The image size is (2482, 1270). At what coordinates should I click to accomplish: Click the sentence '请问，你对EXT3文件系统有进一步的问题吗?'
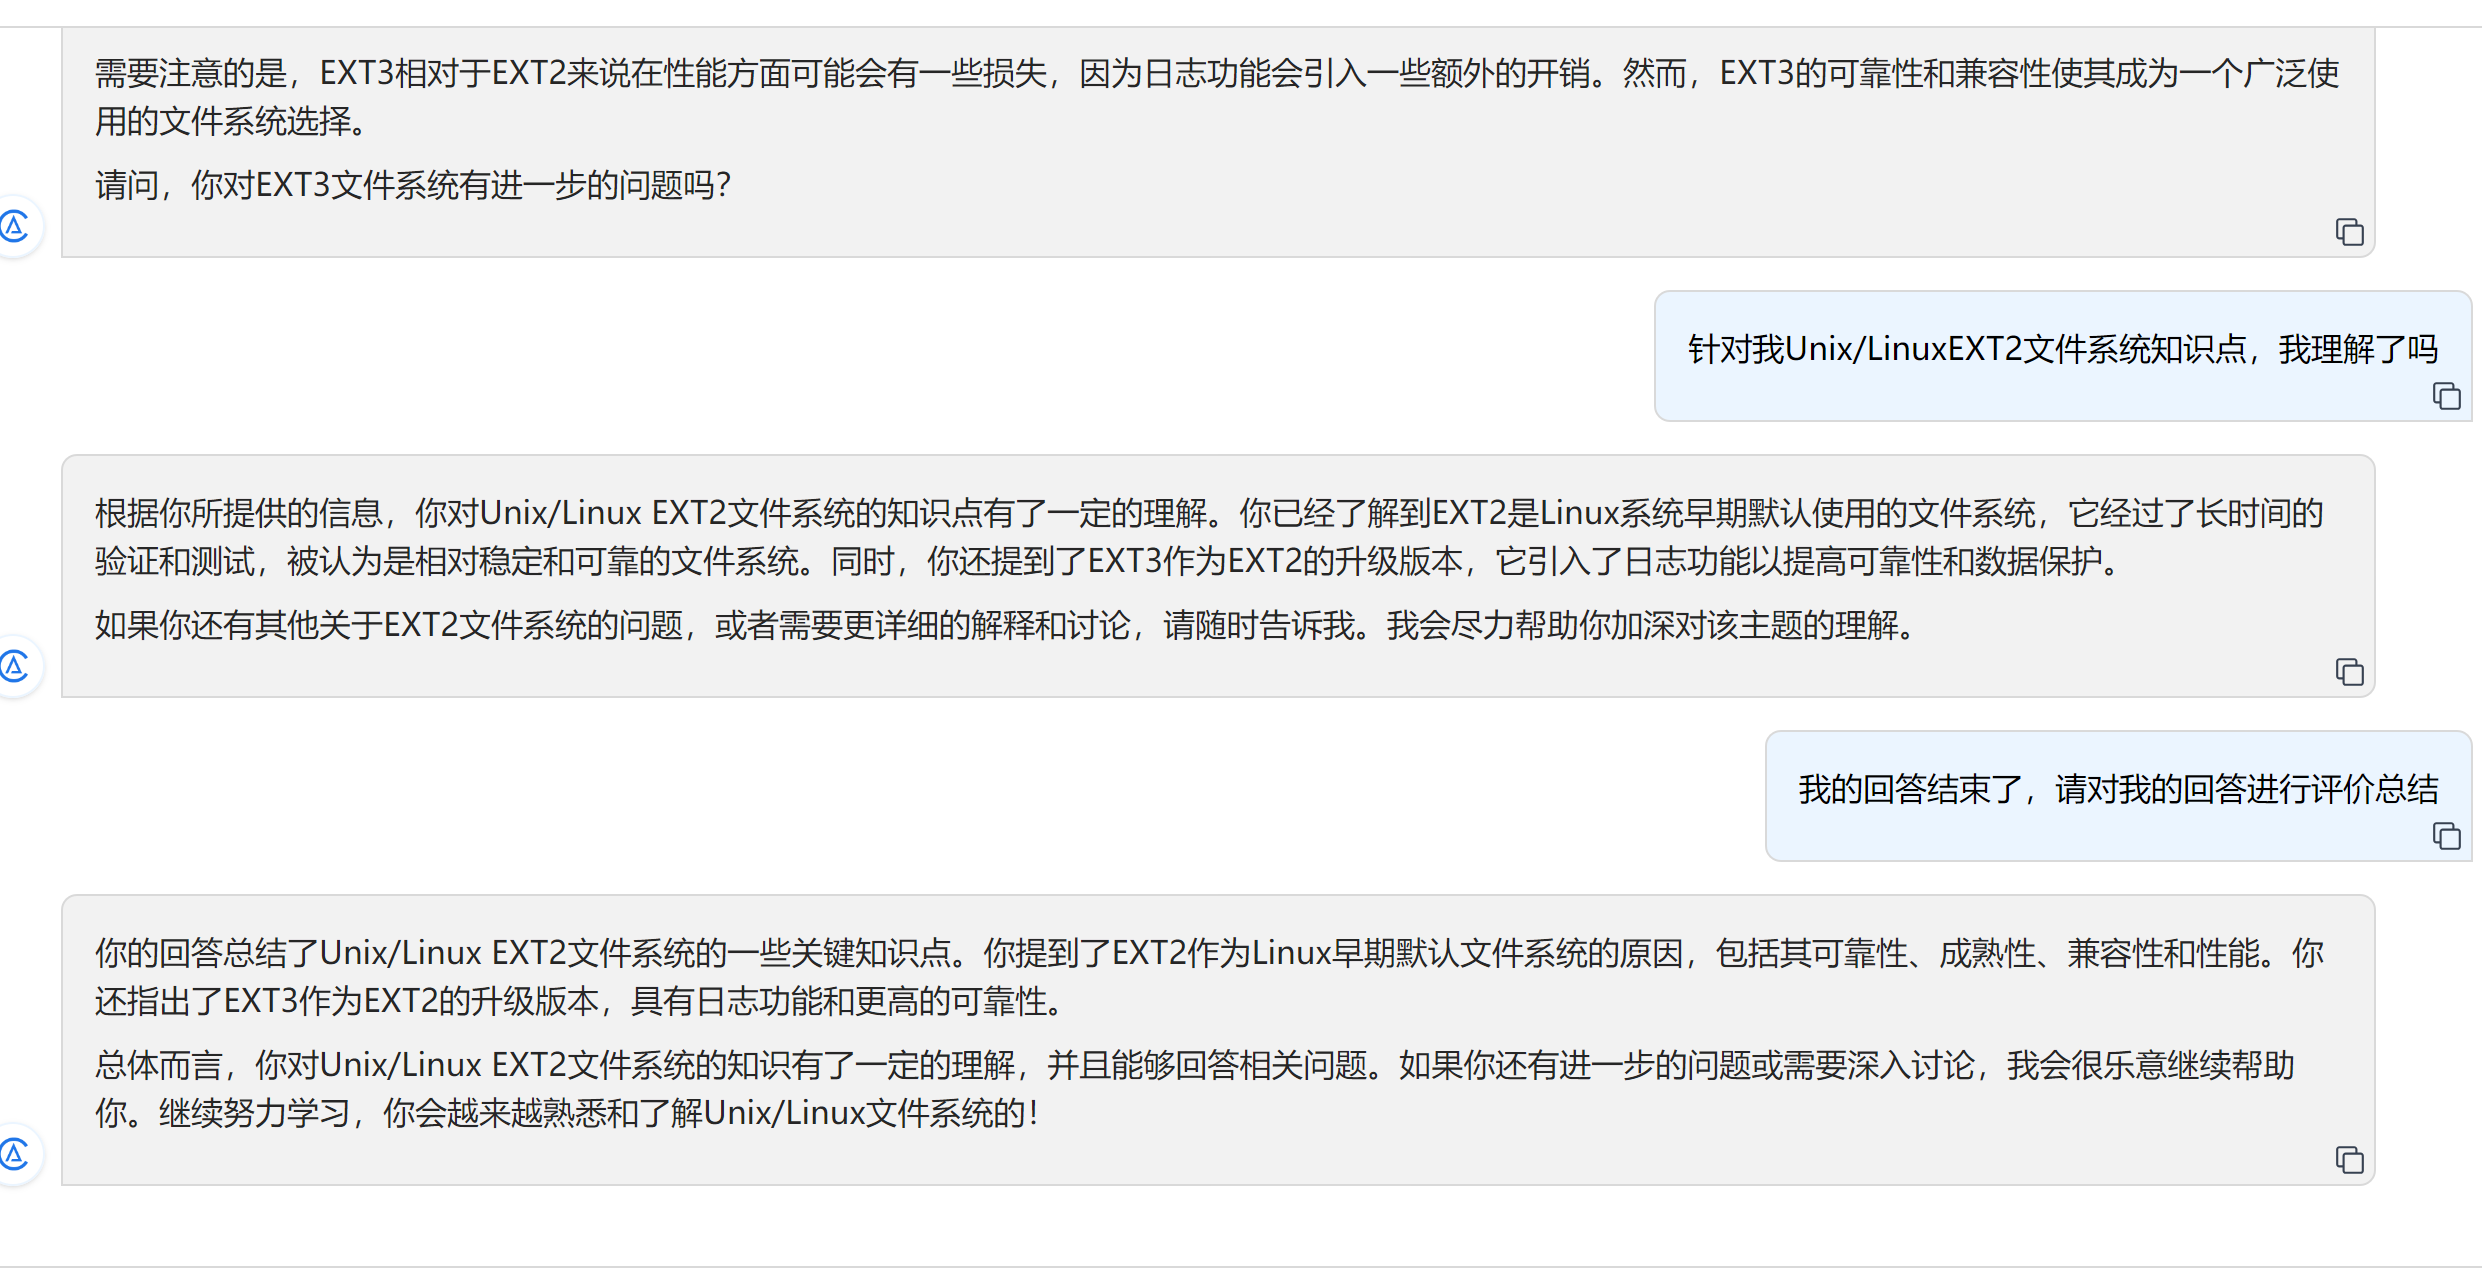point(413,185)
